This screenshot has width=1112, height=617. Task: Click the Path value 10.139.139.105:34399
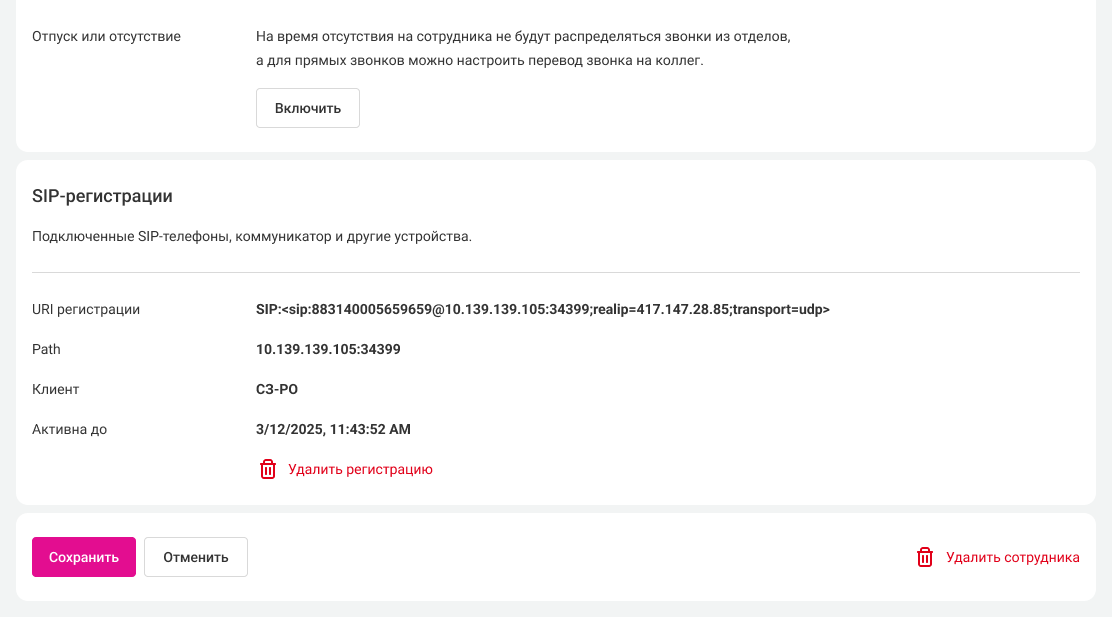328,349
